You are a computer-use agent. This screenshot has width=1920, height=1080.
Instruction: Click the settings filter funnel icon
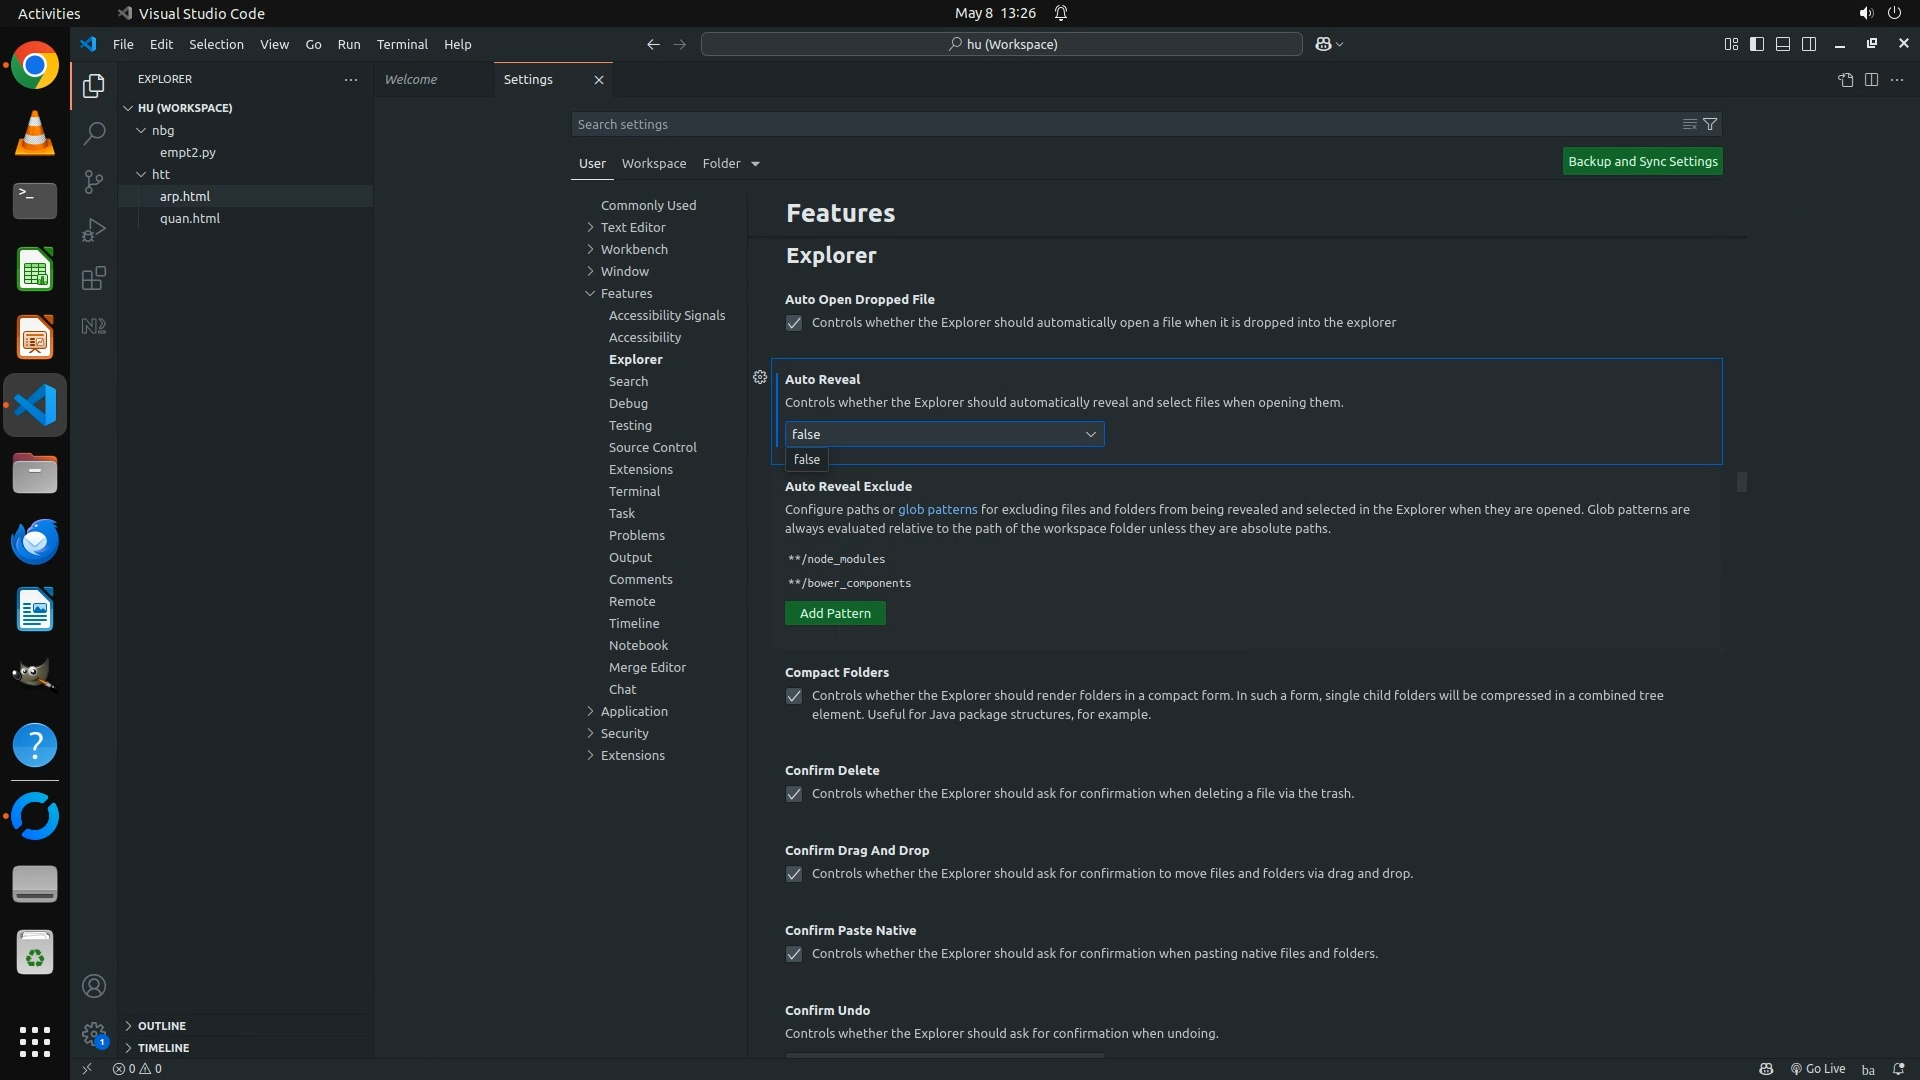click(1710, 124)
